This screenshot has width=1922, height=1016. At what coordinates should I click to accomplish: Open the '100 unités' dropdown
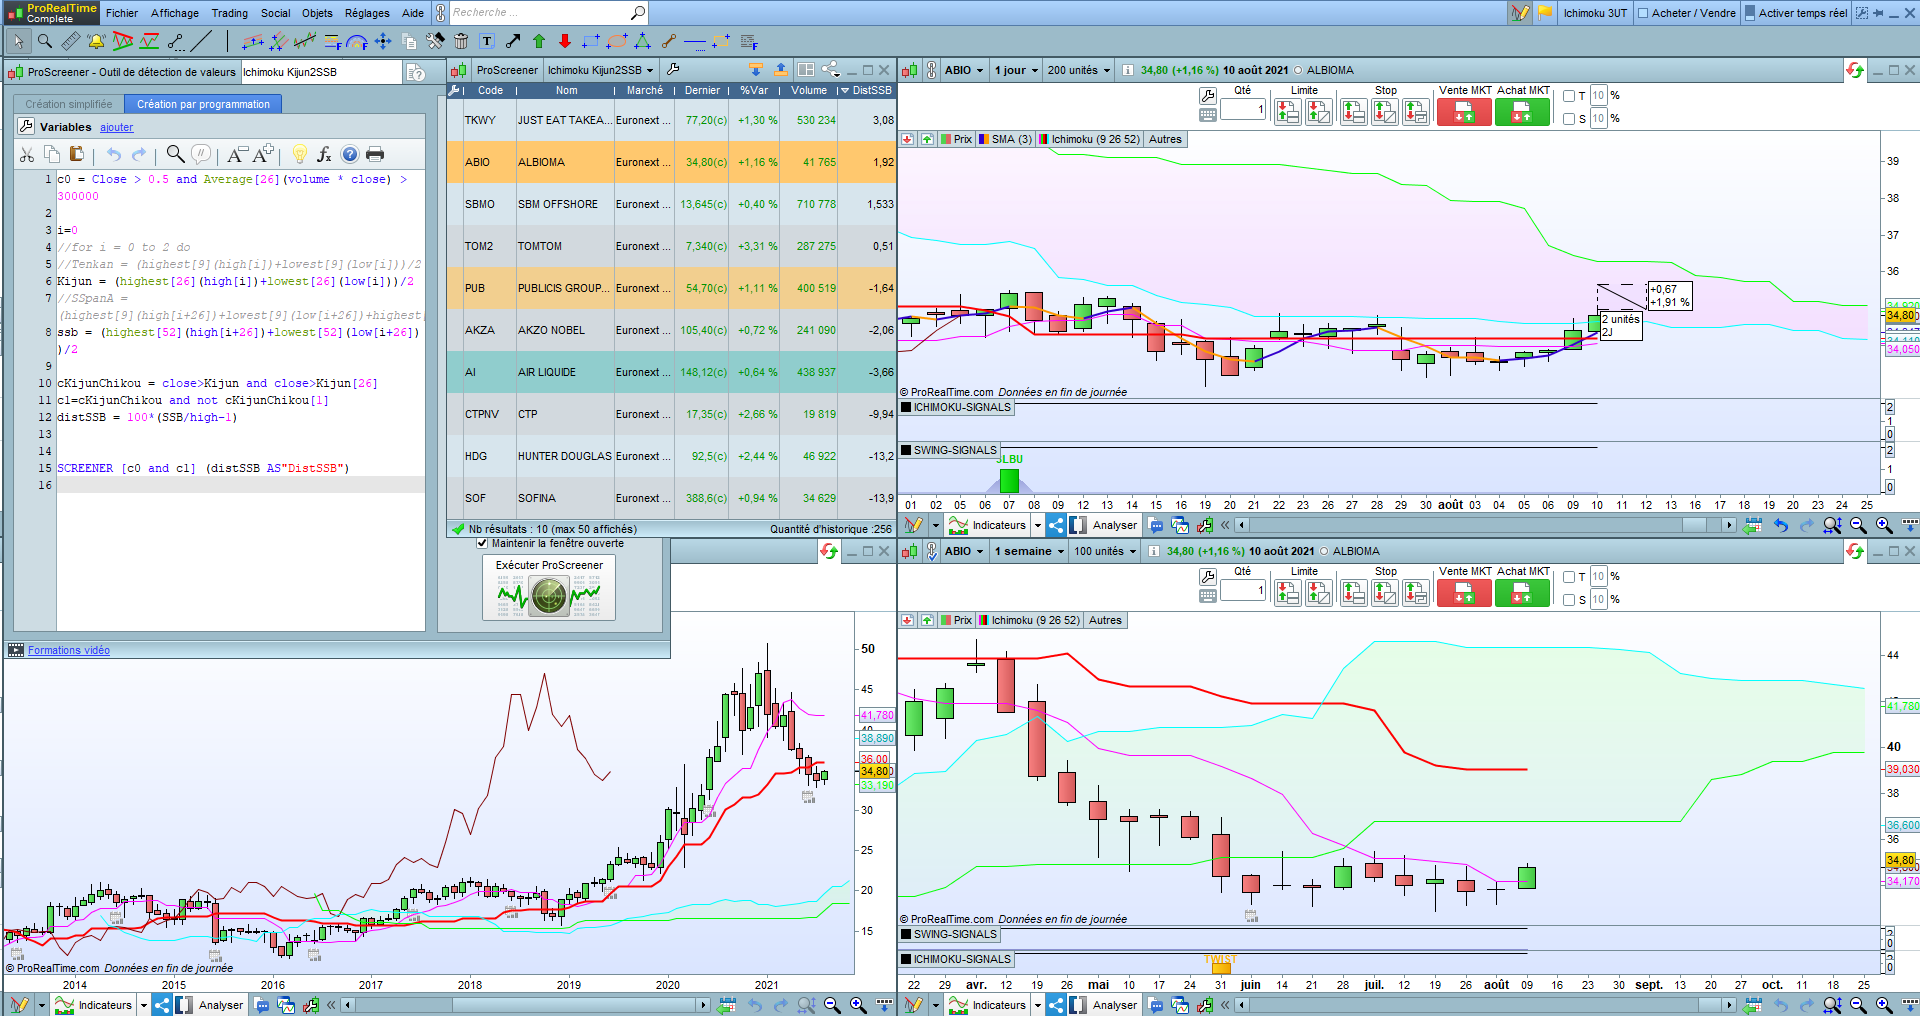coord(1105,551)
